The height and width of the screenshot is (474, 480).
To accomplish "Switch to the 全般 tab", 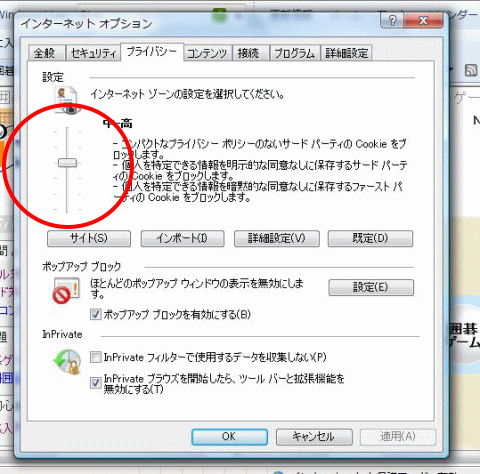I will point(45,53).
